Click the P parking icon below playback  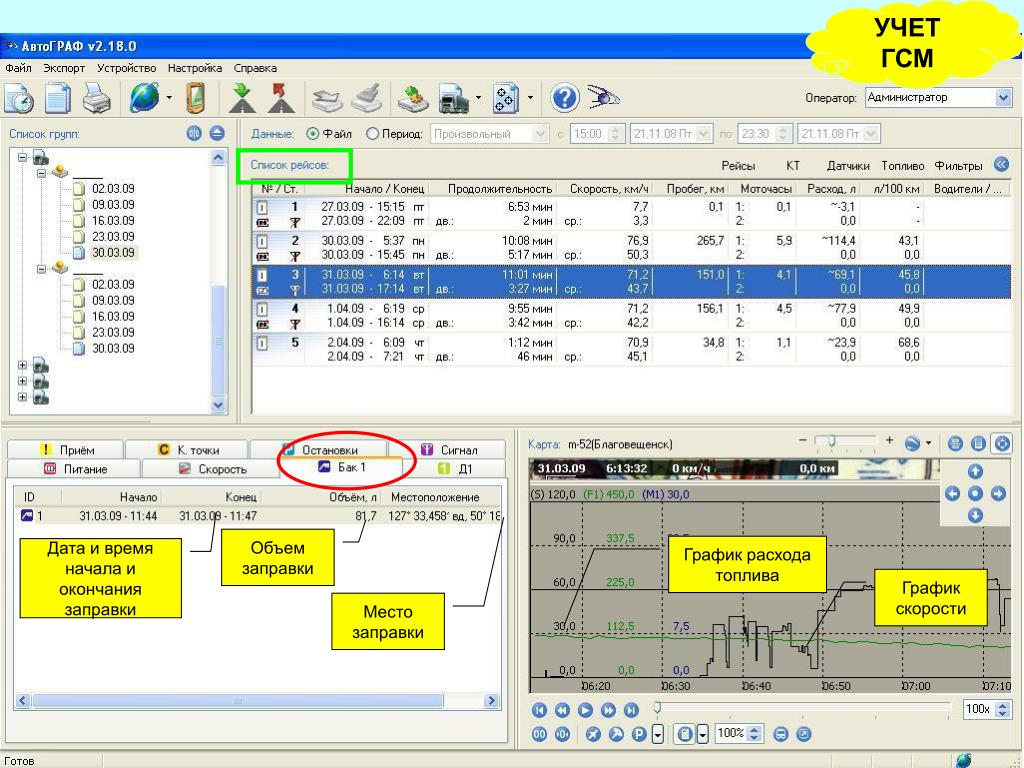pos(639,734)
